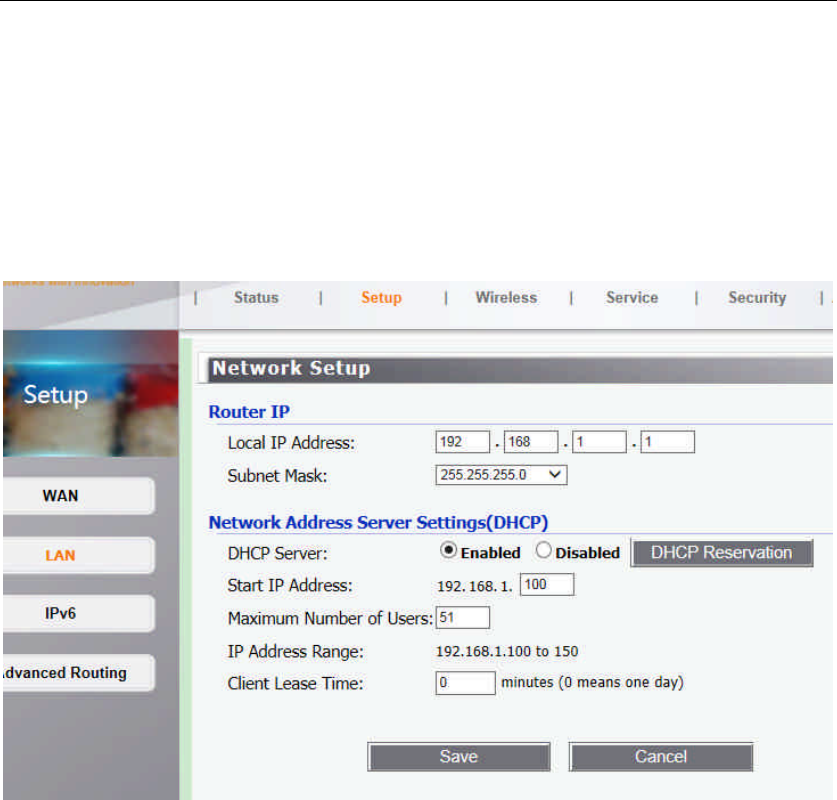Focus the third Local IP octet field
Image resolution: width=837 pixels, height=800 pixels.
[x=599, y=442]
